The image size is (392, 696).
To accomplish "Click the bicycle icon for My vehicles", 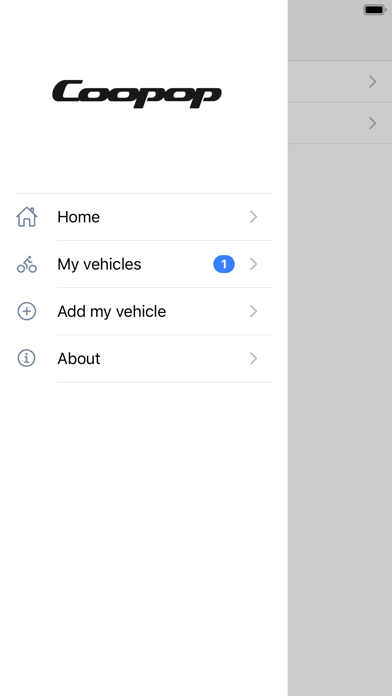I will pos(27,264).
